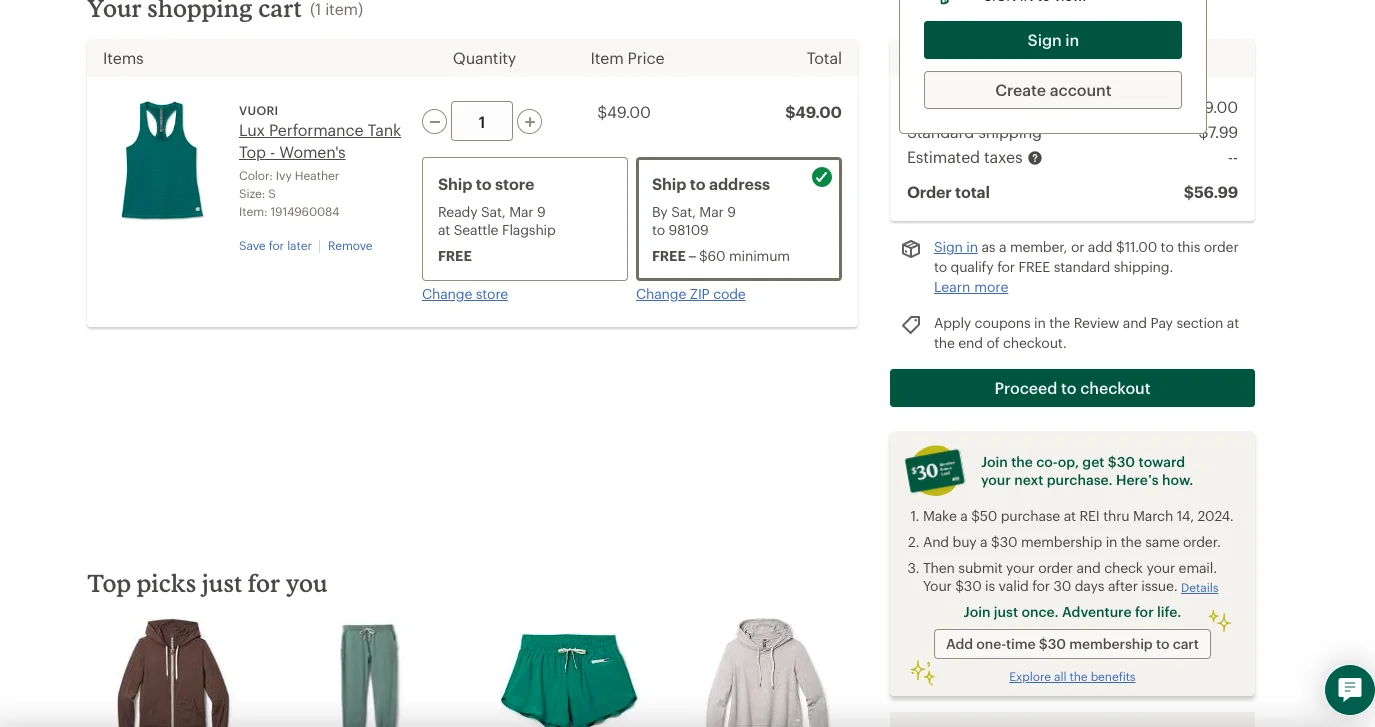This screenshot has width=1375, height=727.
Task: Click the Create account button
Action: [x=1053, y=90]
